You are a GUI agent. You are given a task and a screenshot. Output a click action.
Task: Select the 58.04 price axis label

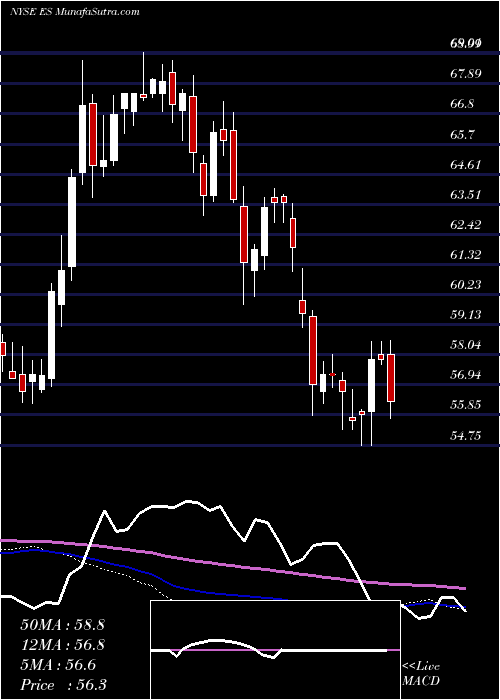coord(466,345)
